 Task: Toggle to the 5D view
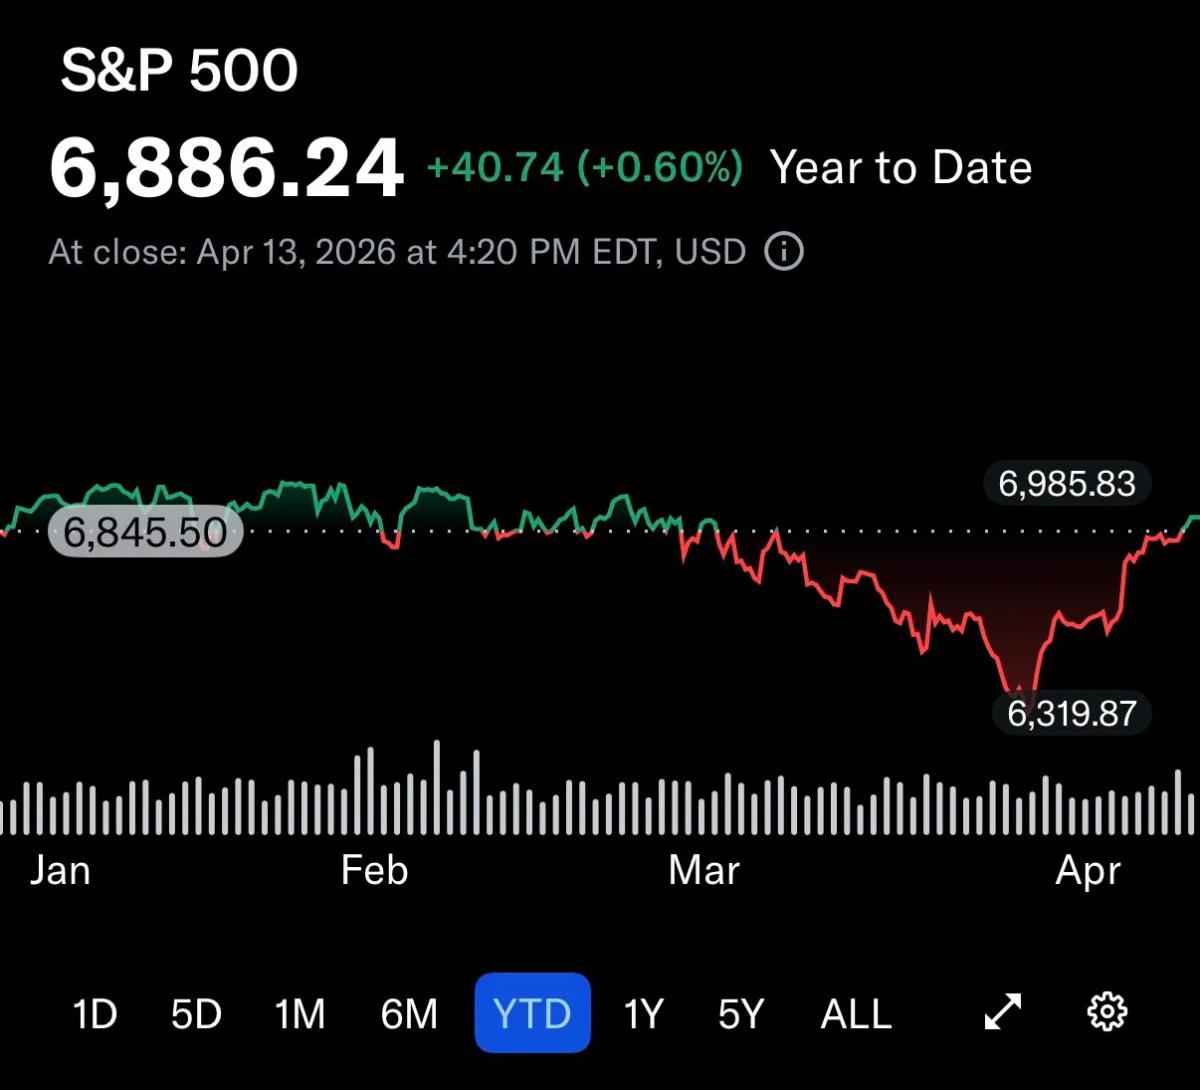click(196, 1013)
